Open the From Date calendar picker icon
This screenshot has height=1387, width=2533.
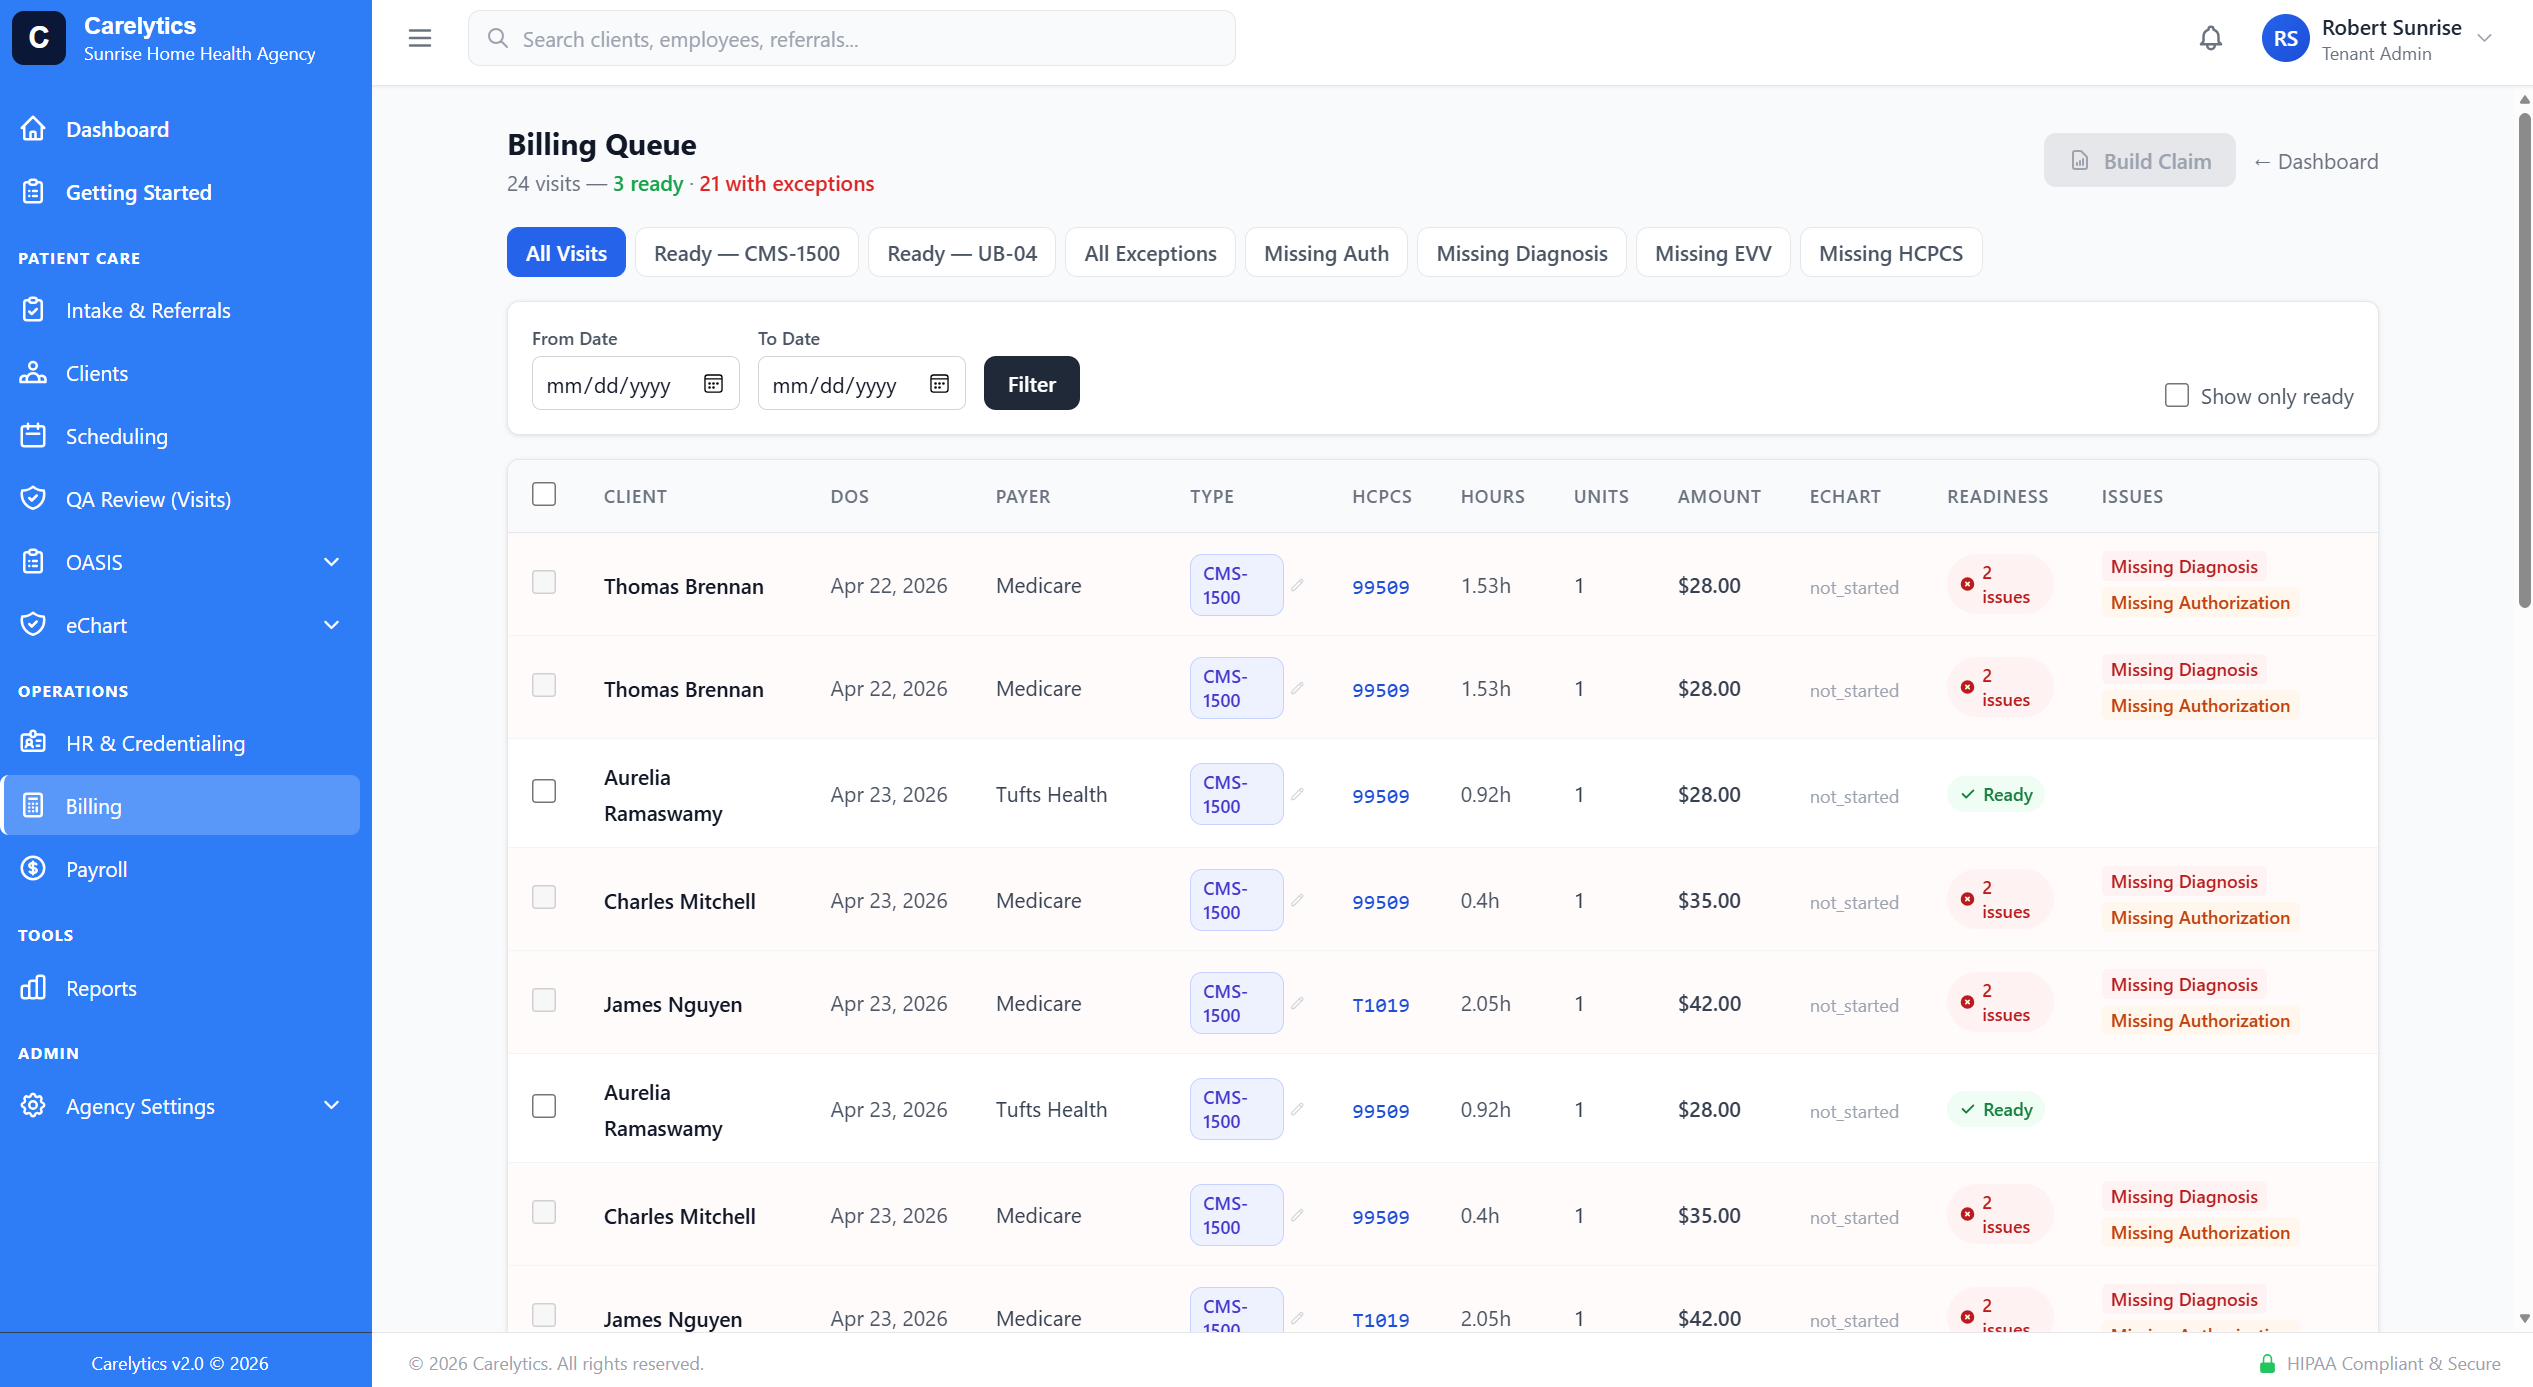[x=713, y=384]
